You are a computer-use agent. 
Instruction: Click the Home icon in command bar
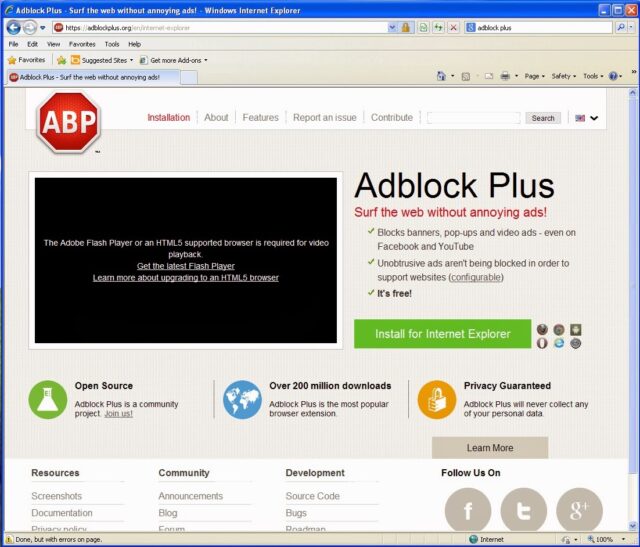(x=441, y=76)
